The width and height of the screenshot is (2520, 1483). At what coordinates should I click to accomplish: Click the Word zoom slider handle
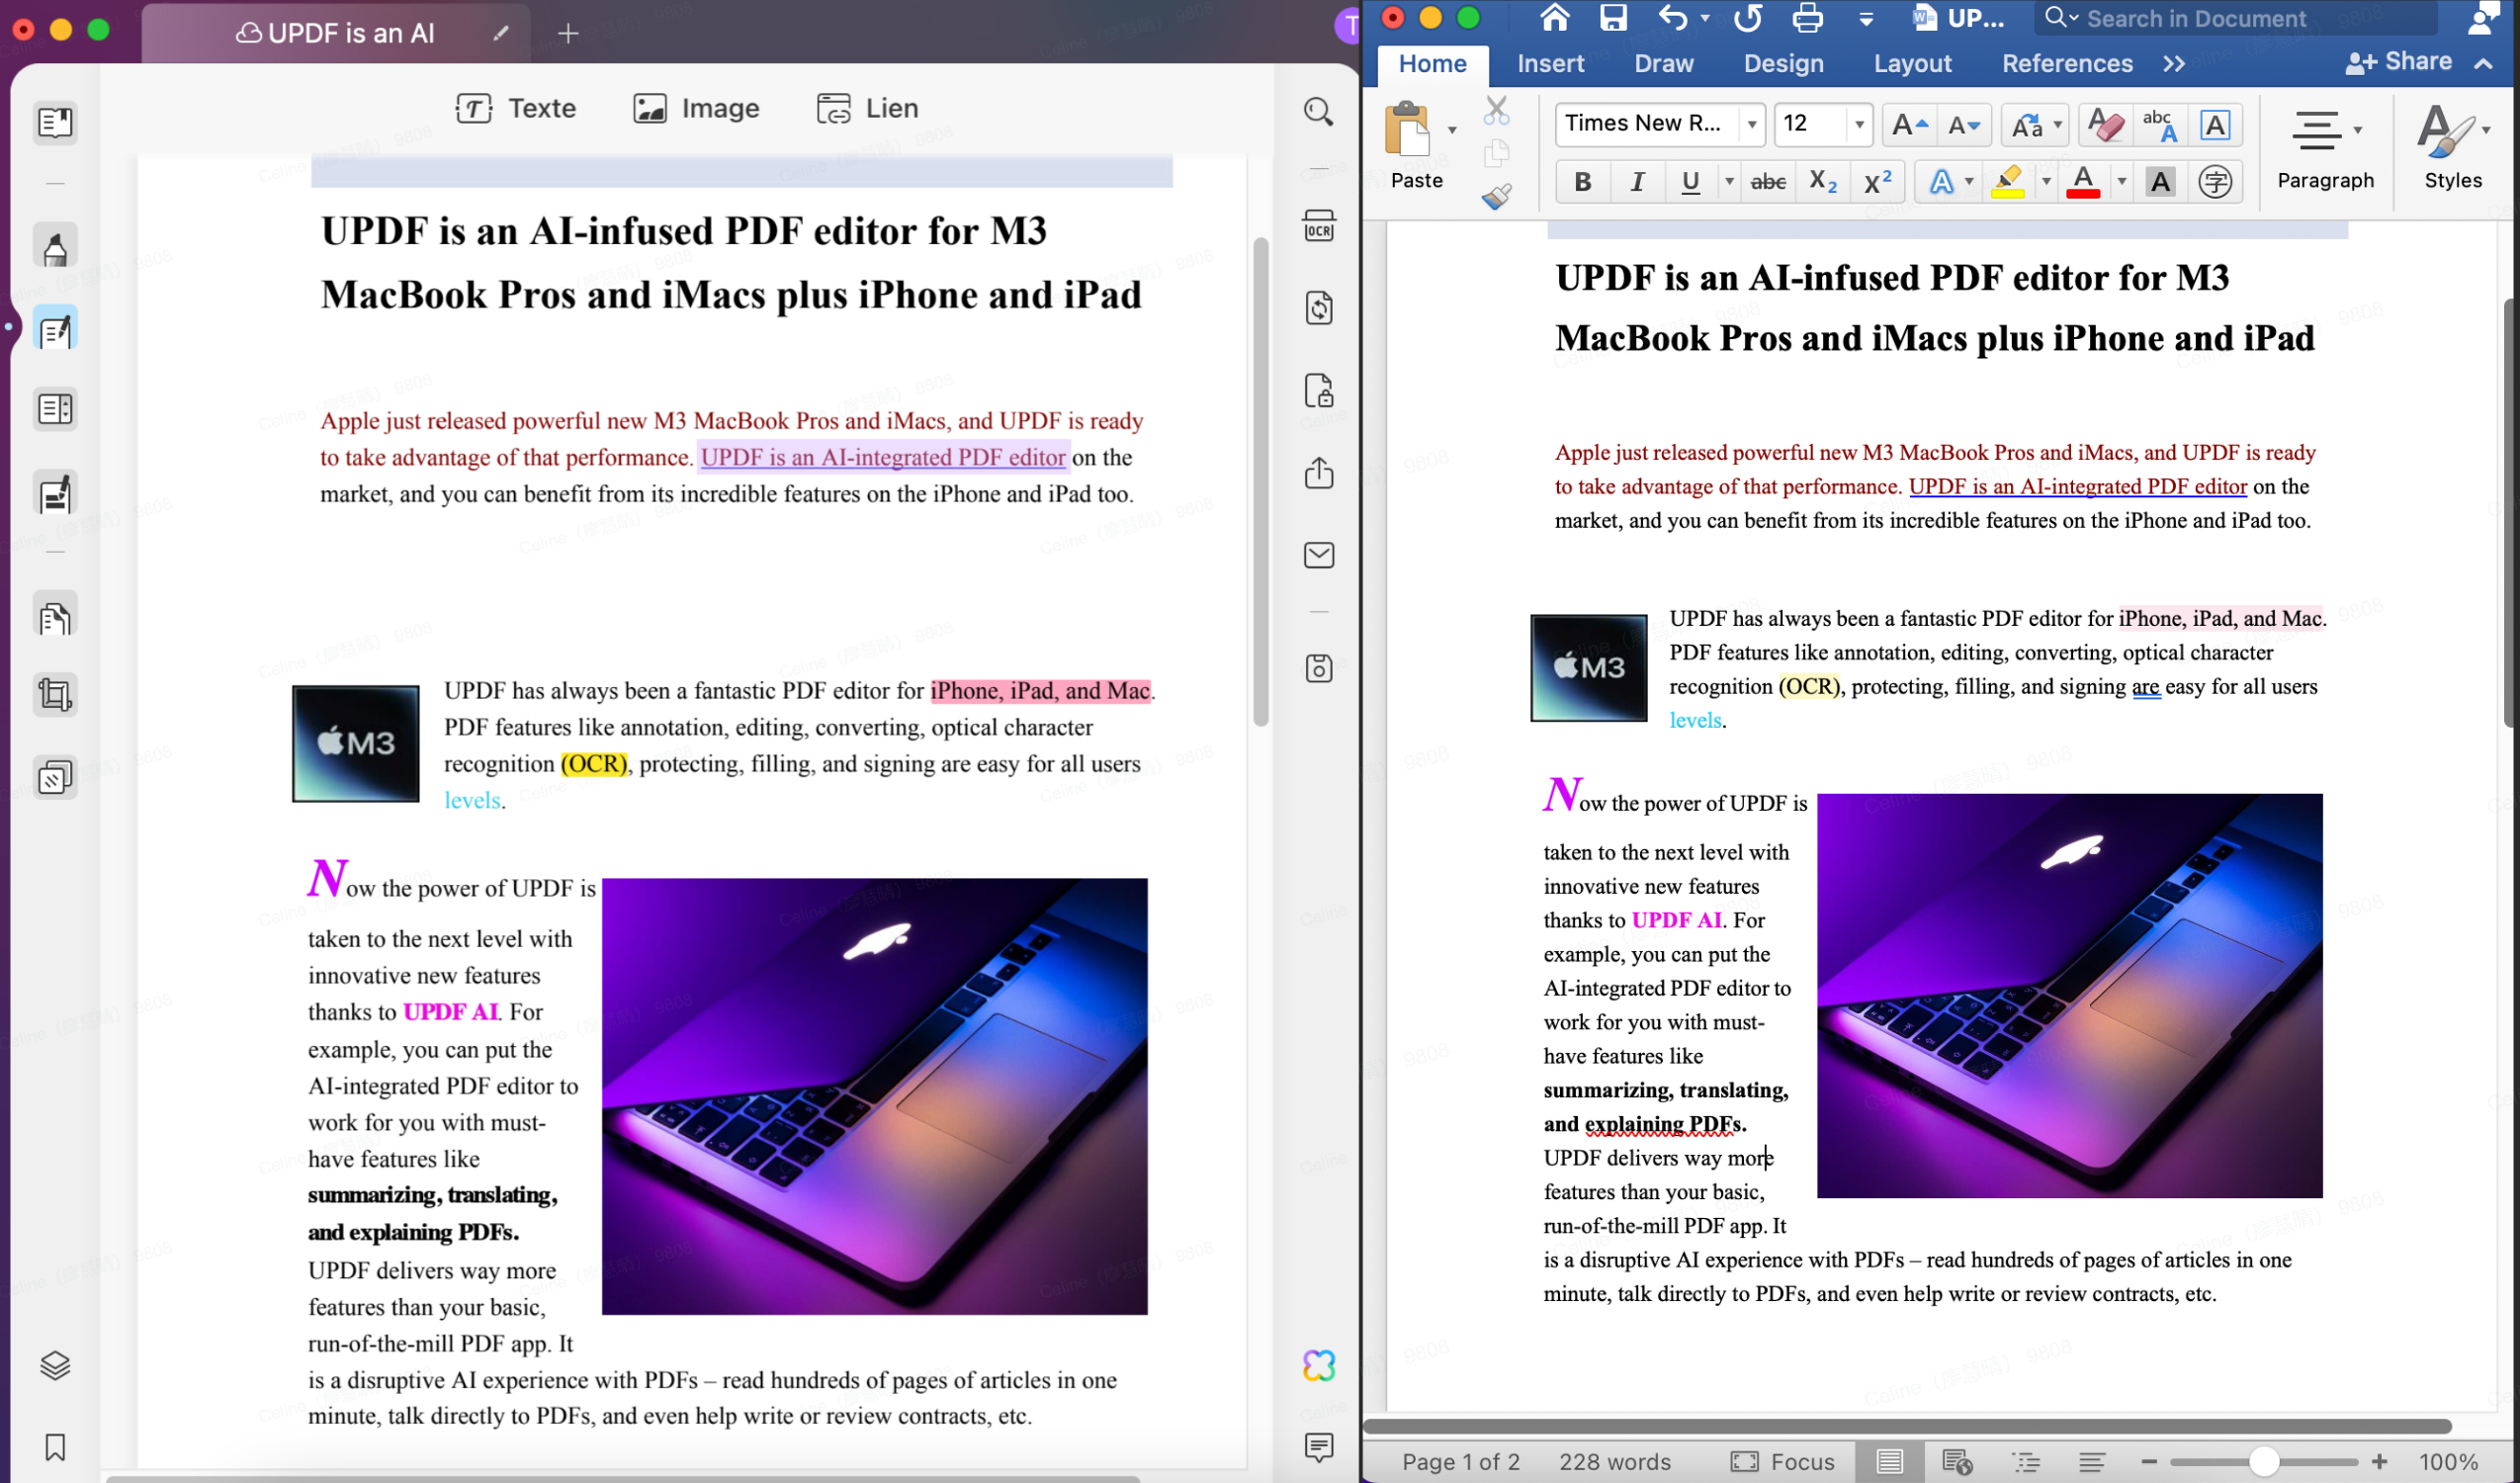point(2264,1462)
